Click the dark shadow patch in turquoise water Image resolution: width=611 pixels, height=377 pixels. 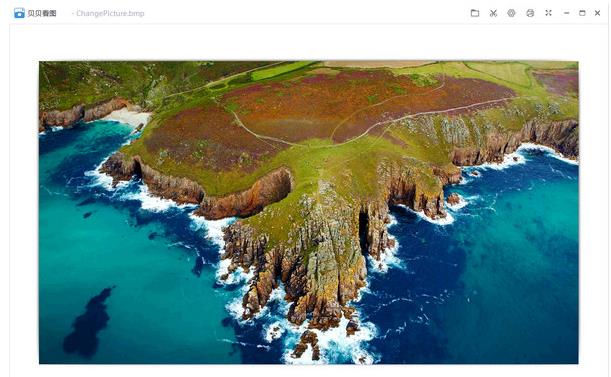click(89, 323)
